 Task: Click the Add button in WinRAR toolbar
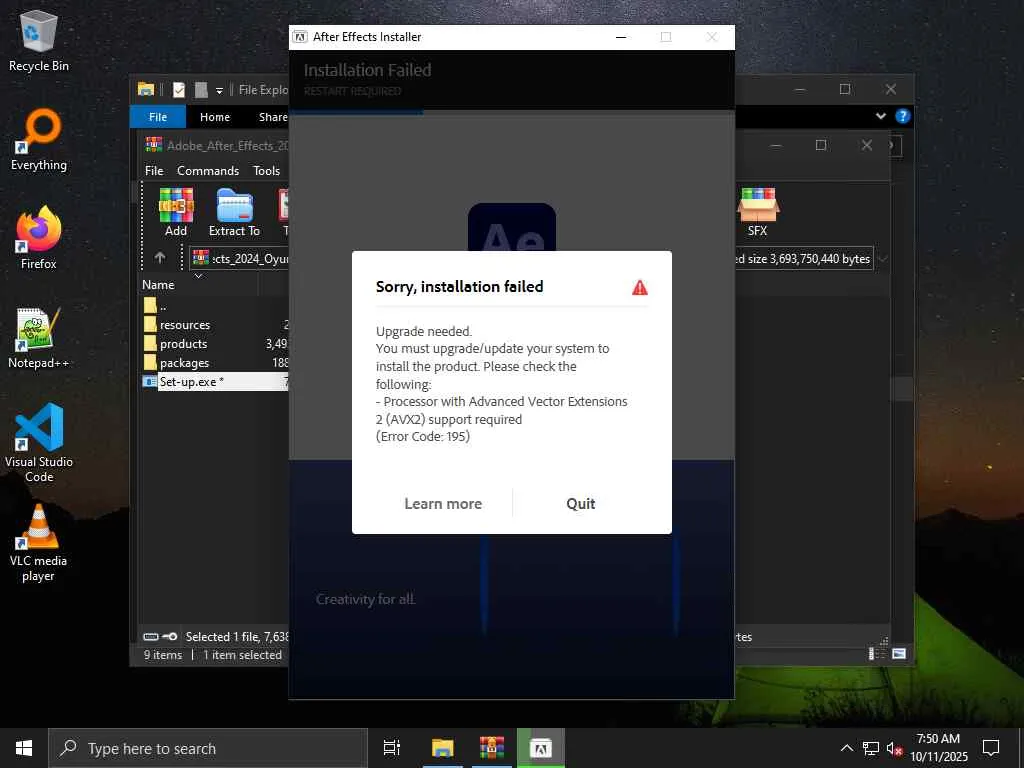[176, 212]
